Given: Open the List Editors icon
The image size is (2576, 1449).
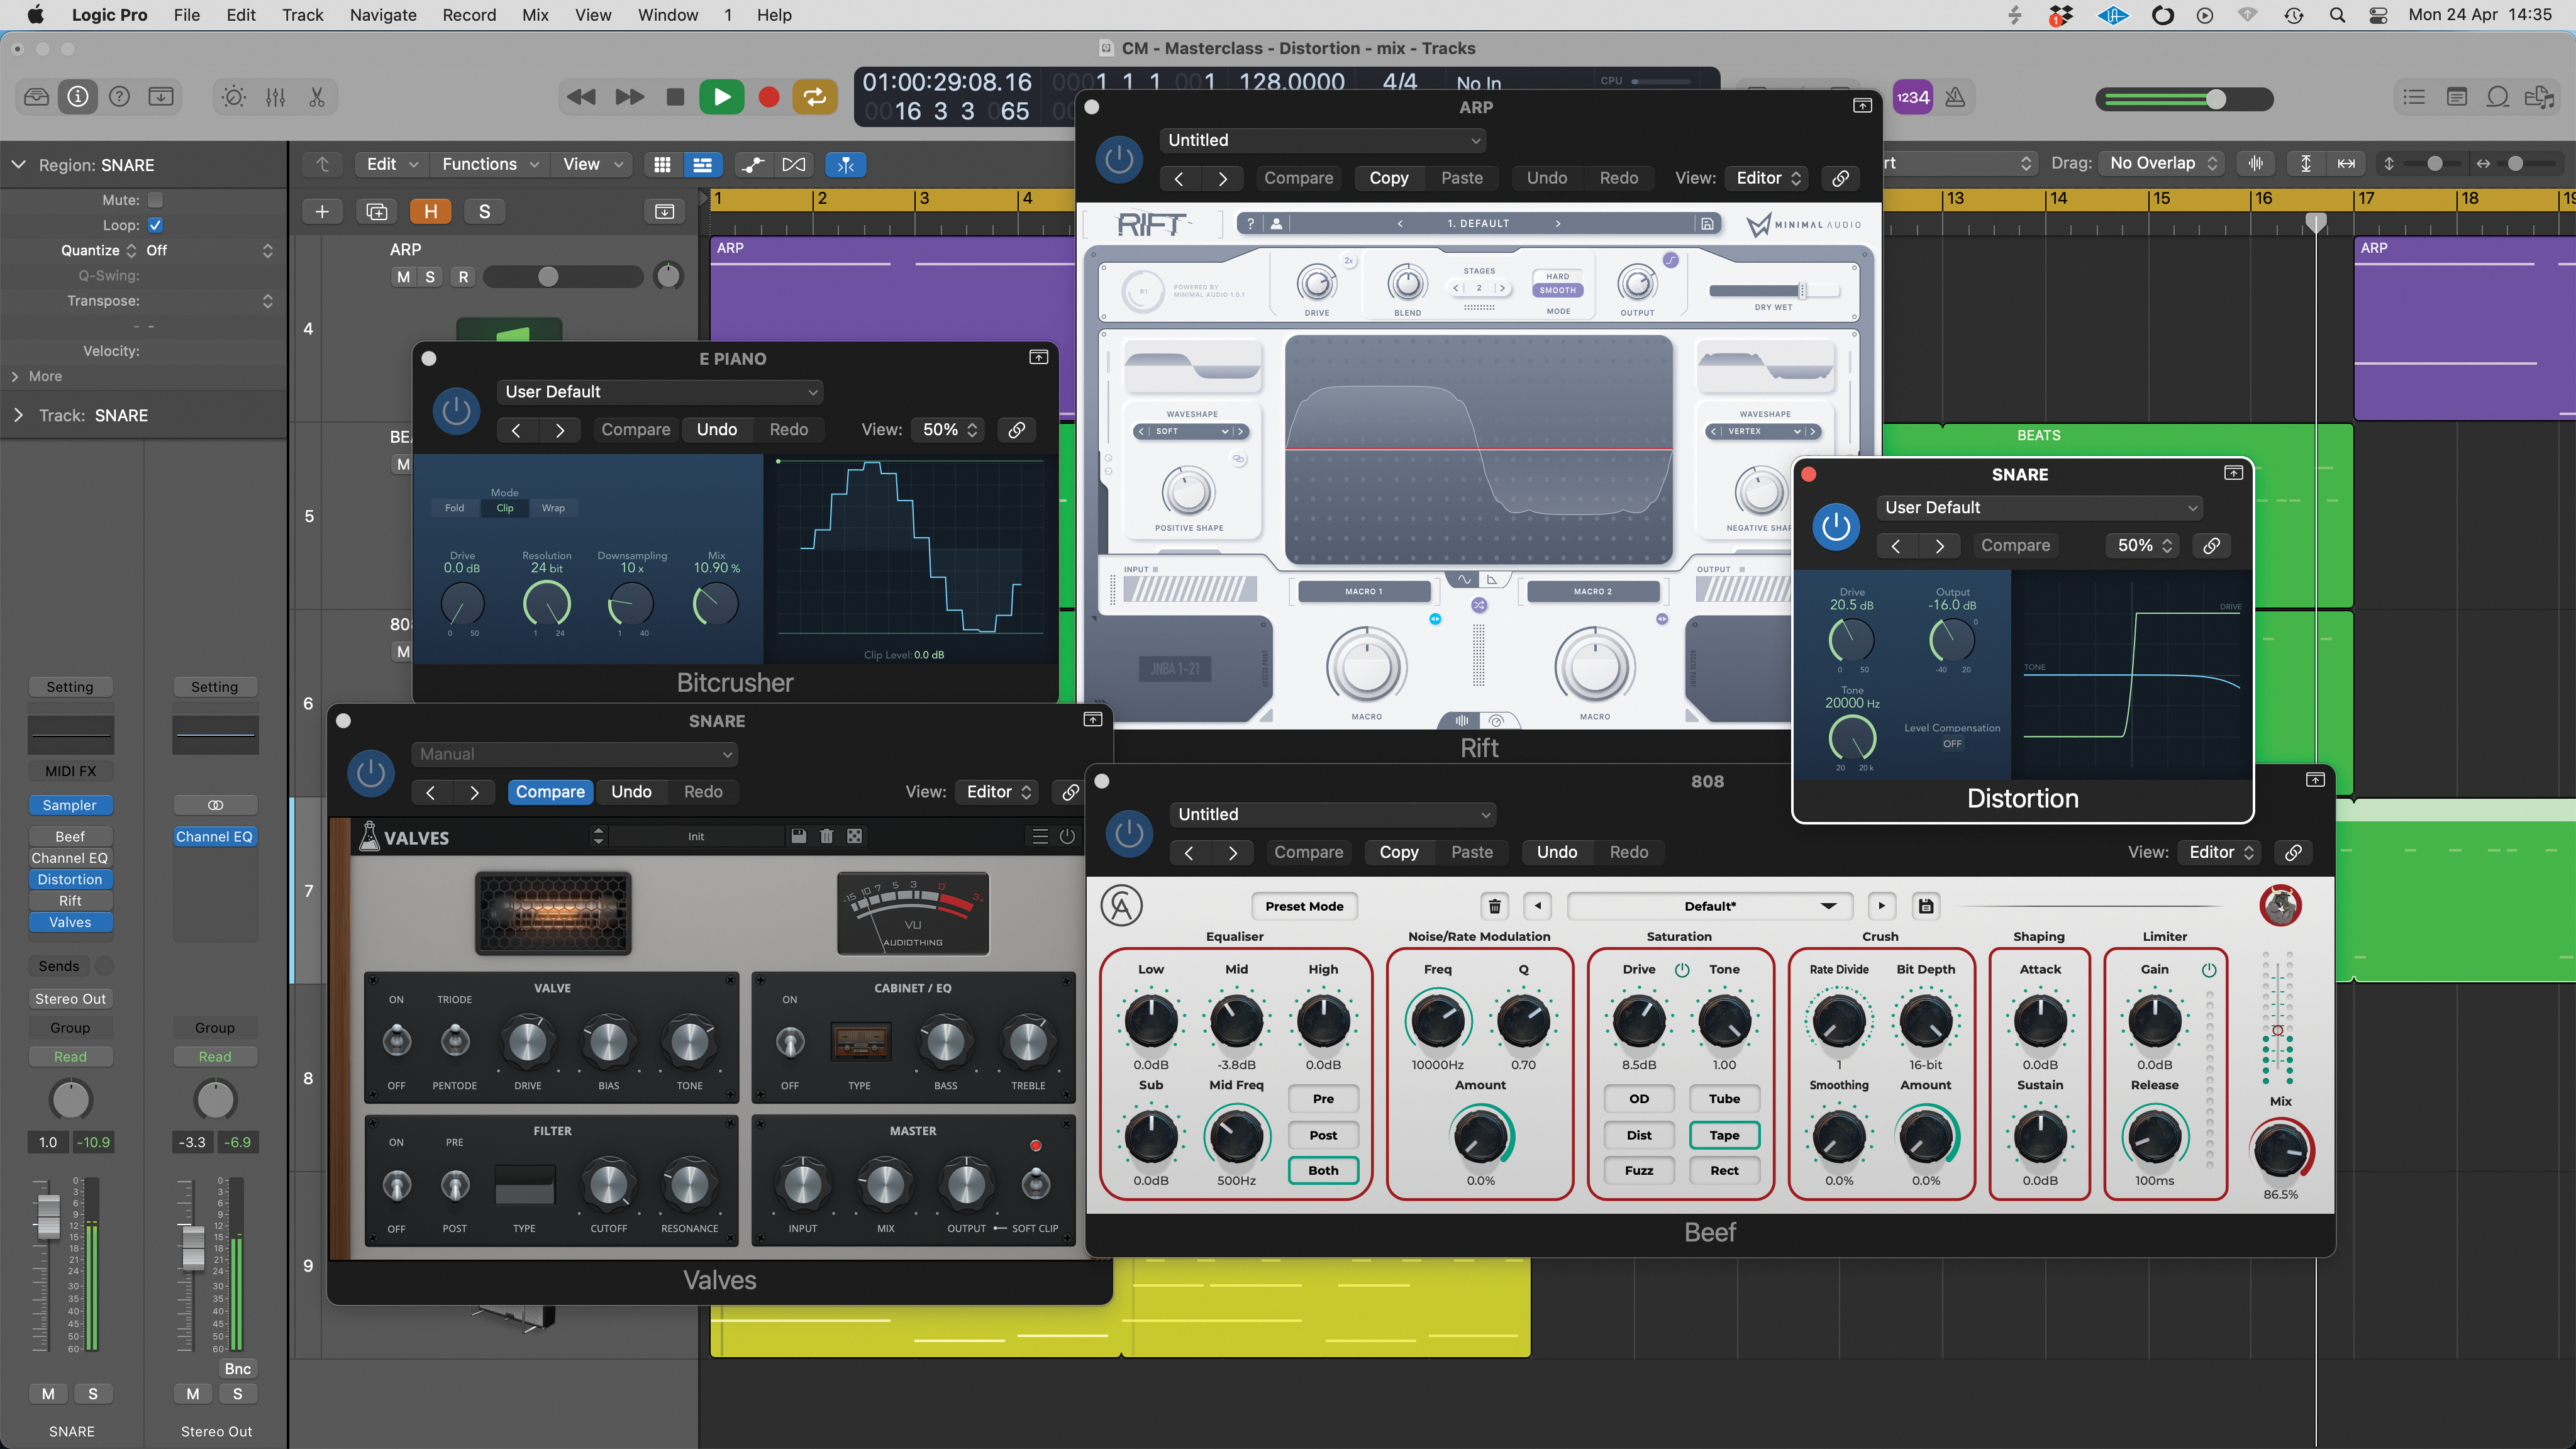Looking at the screenshot, I should pos(2415,97).
